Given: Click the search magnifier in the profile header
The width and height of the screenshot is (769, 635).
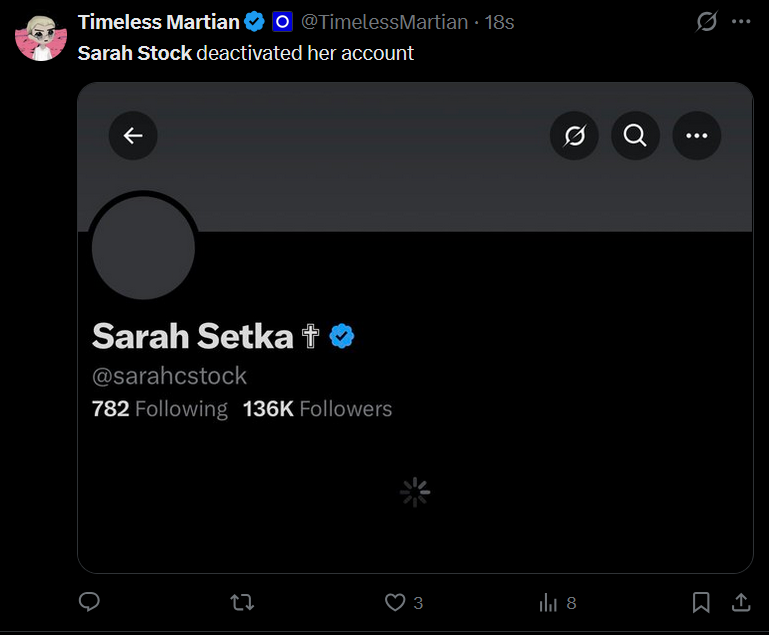Looking at the screenshot, I should click(x=635, y=135).
